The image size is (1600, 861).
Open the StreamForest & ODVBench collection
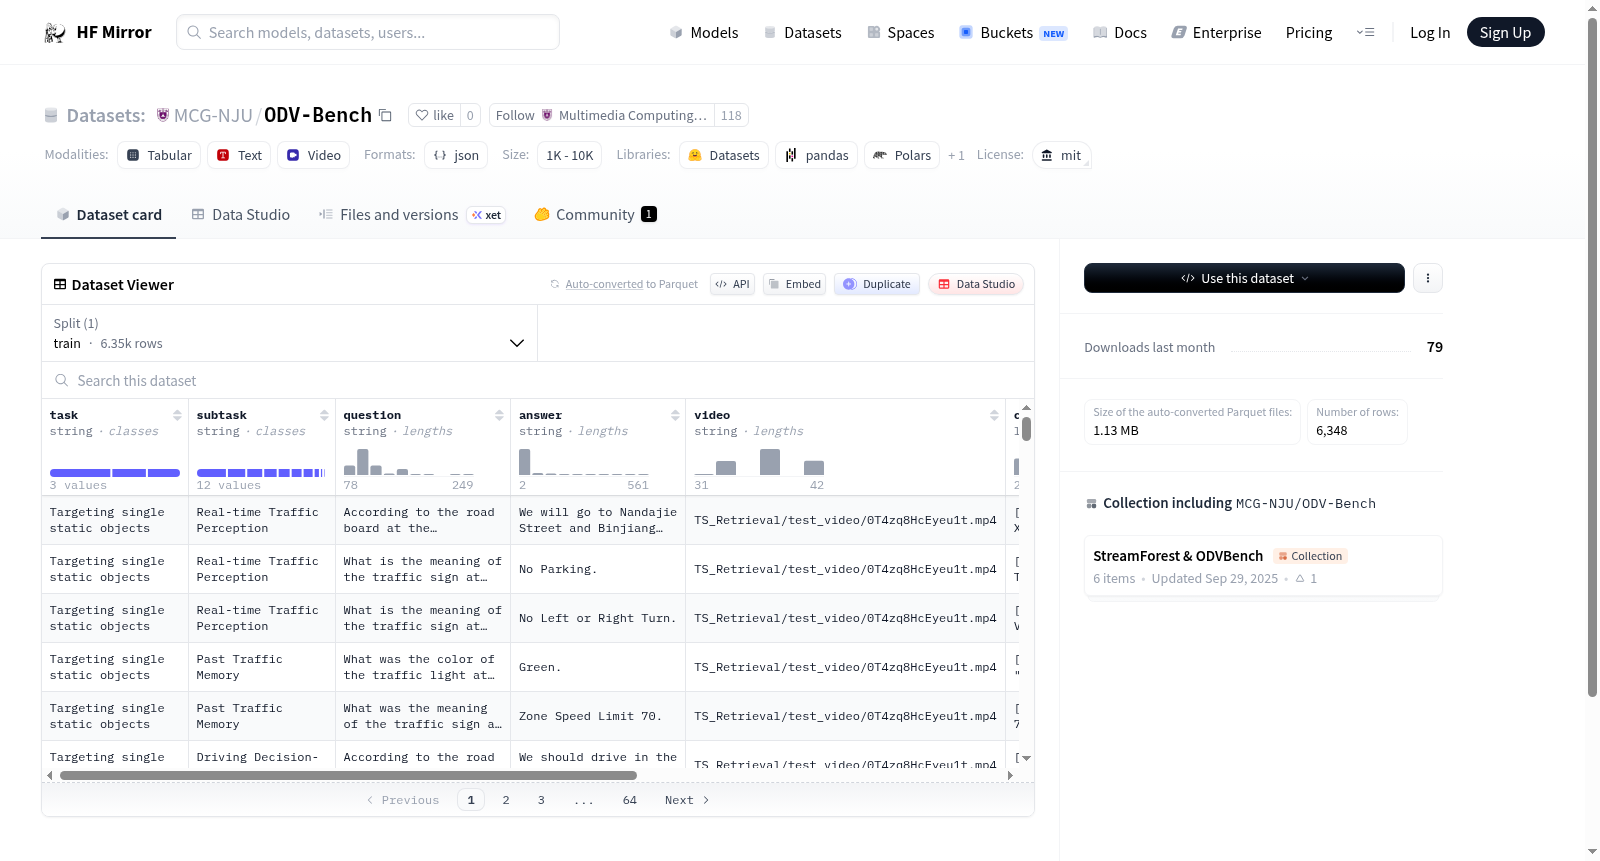click(1262, 566)
